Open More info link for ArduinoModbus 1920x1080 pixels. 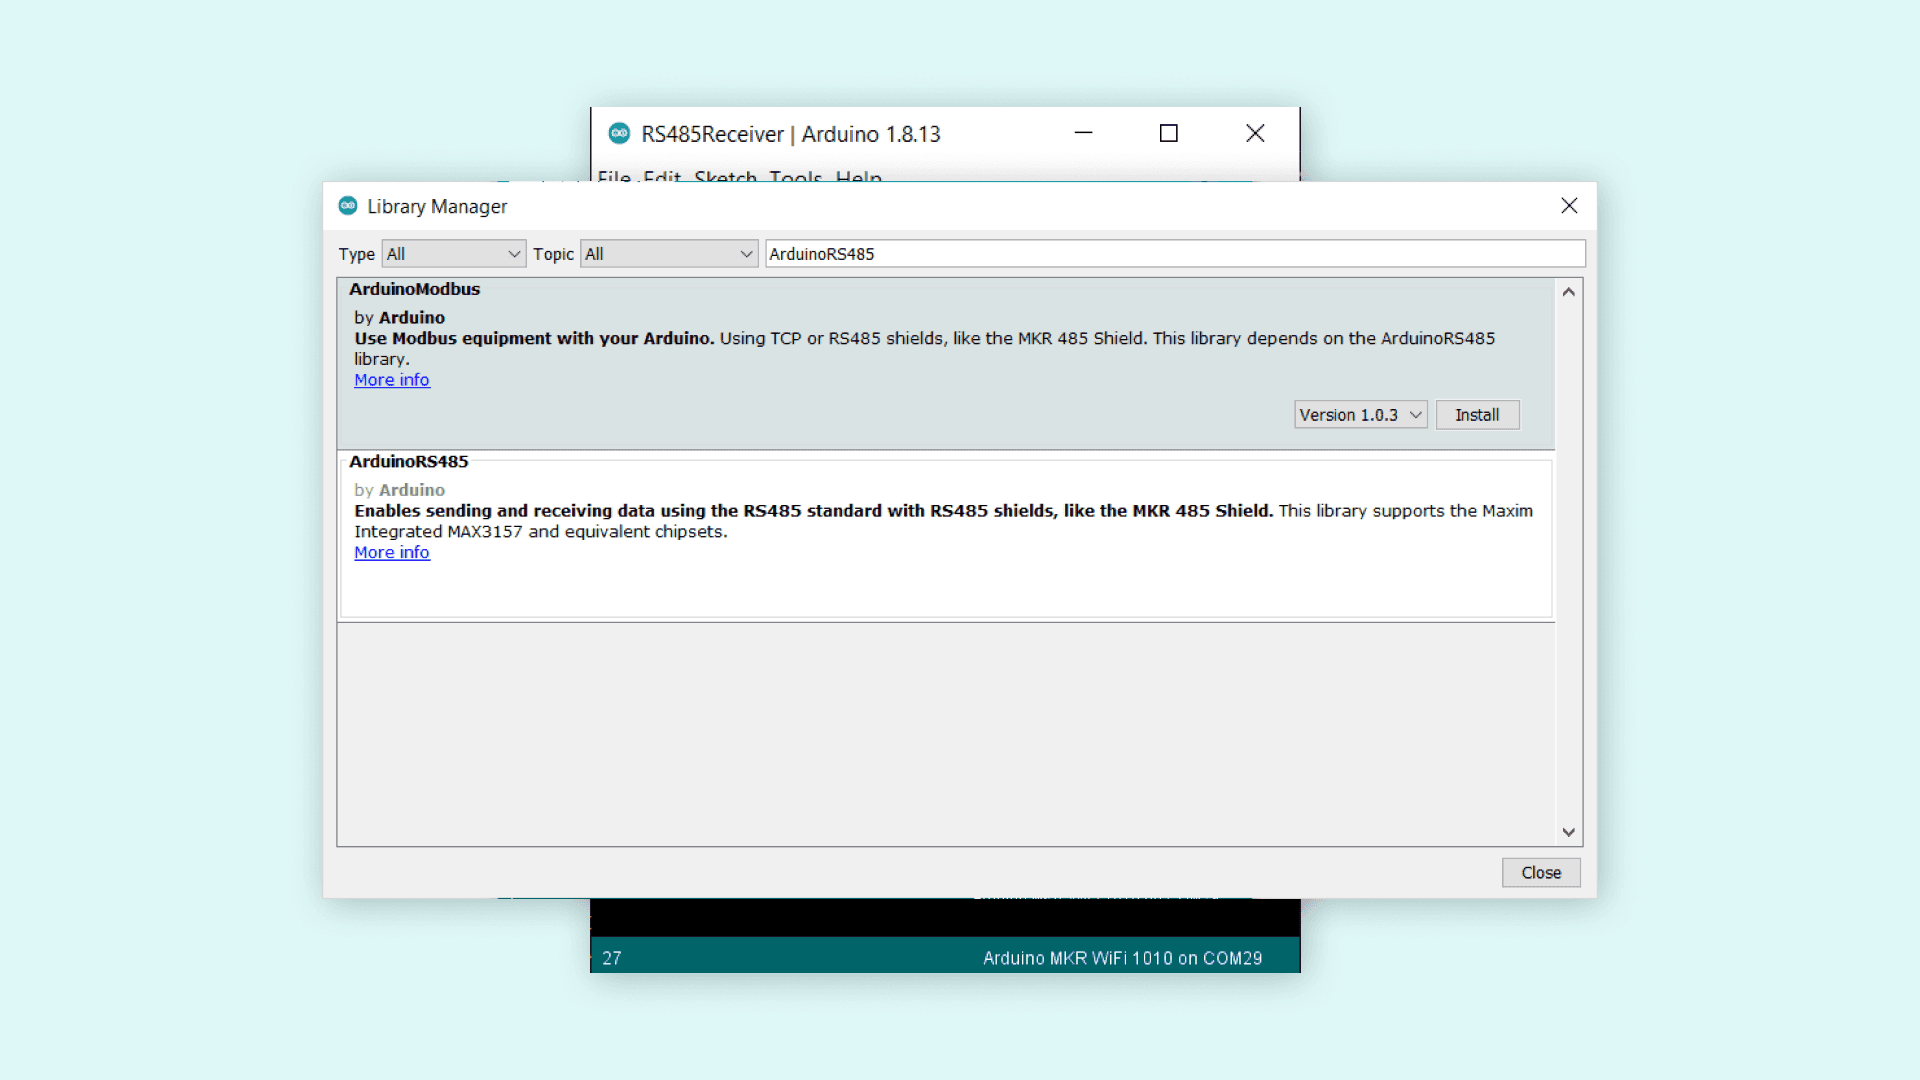(x=391, y=380)
